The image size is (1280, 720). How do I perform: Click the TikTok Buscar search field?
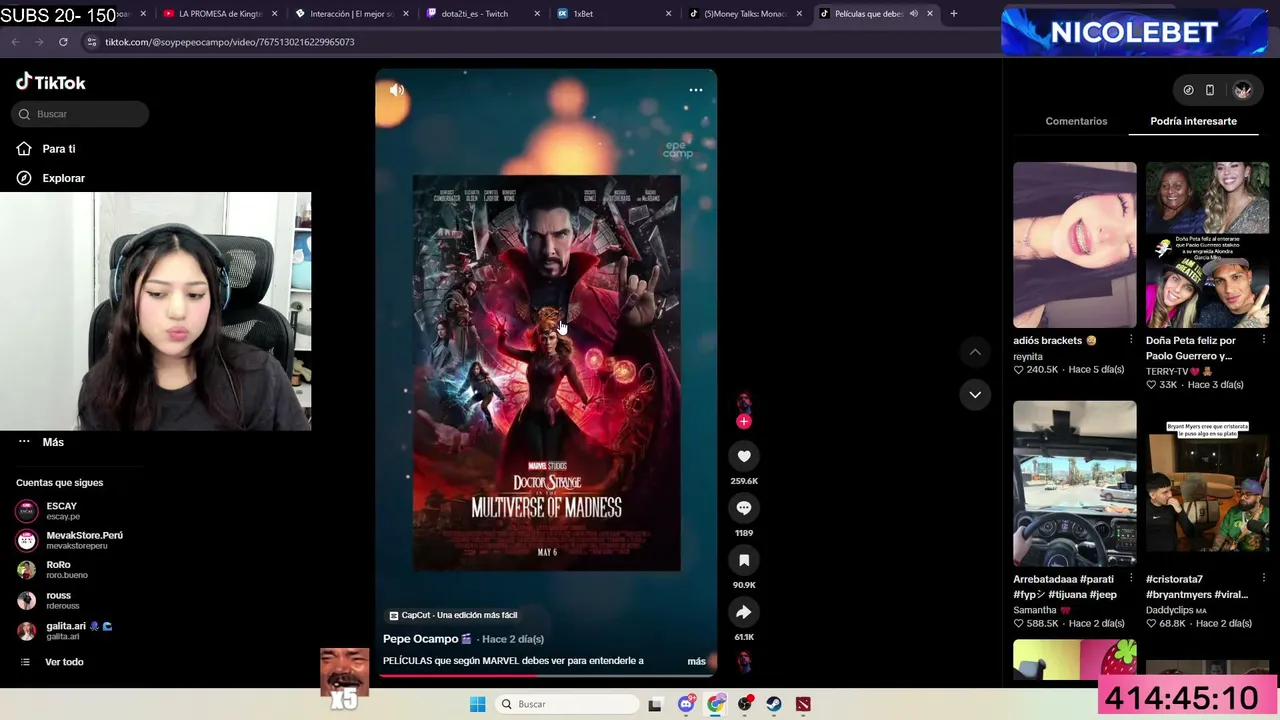coord(80,114)
